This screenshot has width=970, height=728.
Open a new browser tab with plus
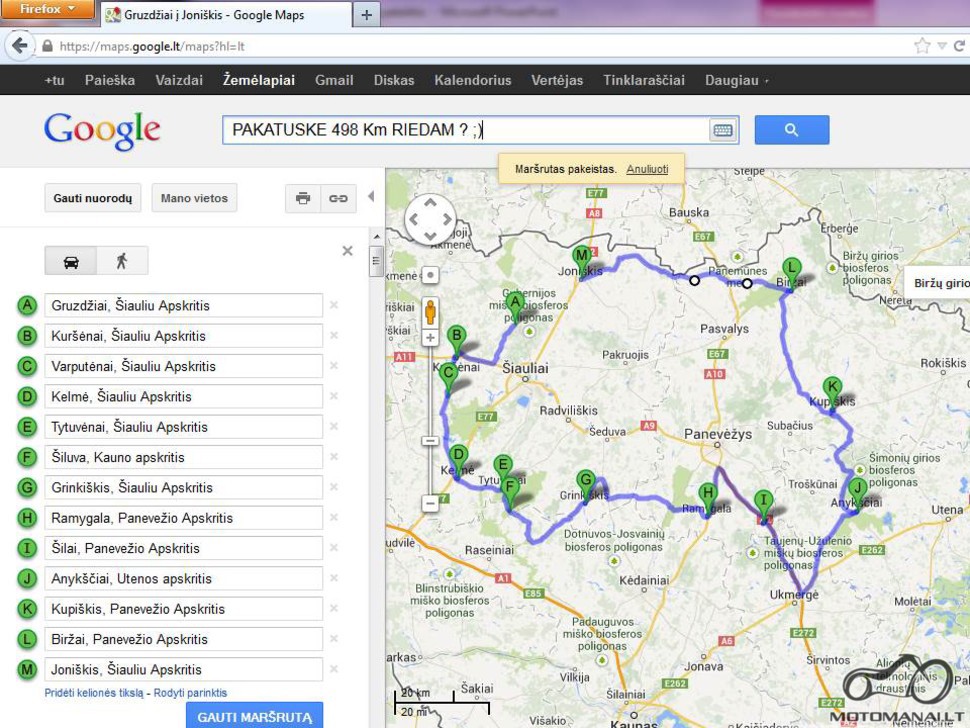(x=366, y=15)
